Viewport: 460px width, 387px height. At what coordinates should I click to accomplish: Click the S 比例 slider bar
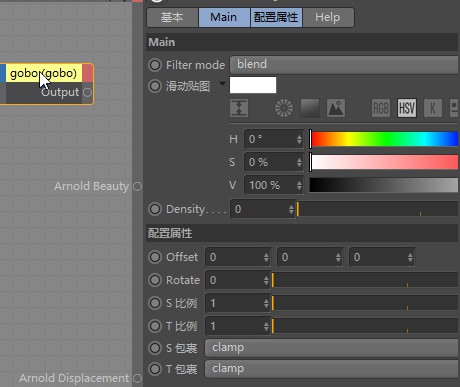pos(365,303)
